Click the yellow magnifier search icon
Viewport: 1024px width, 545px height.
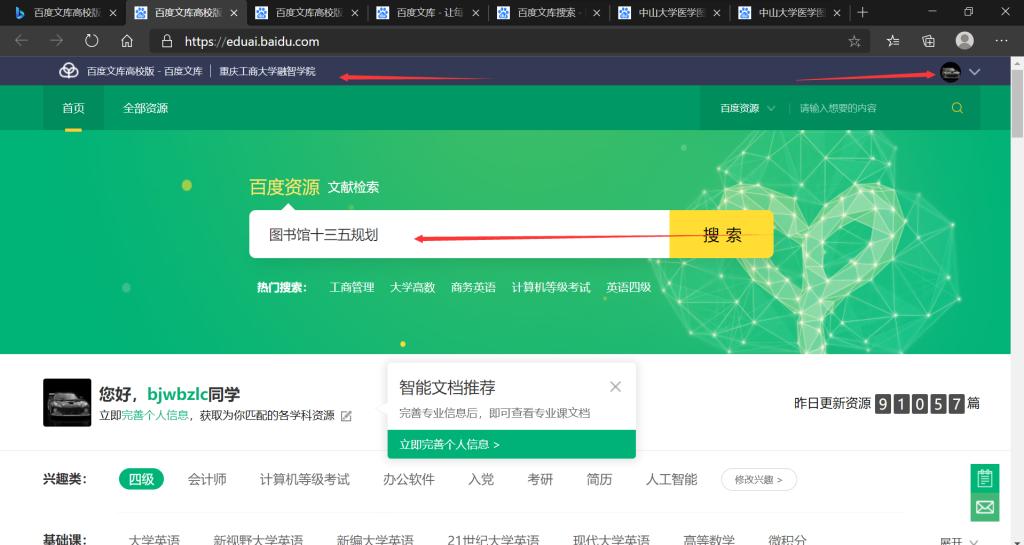957,108
